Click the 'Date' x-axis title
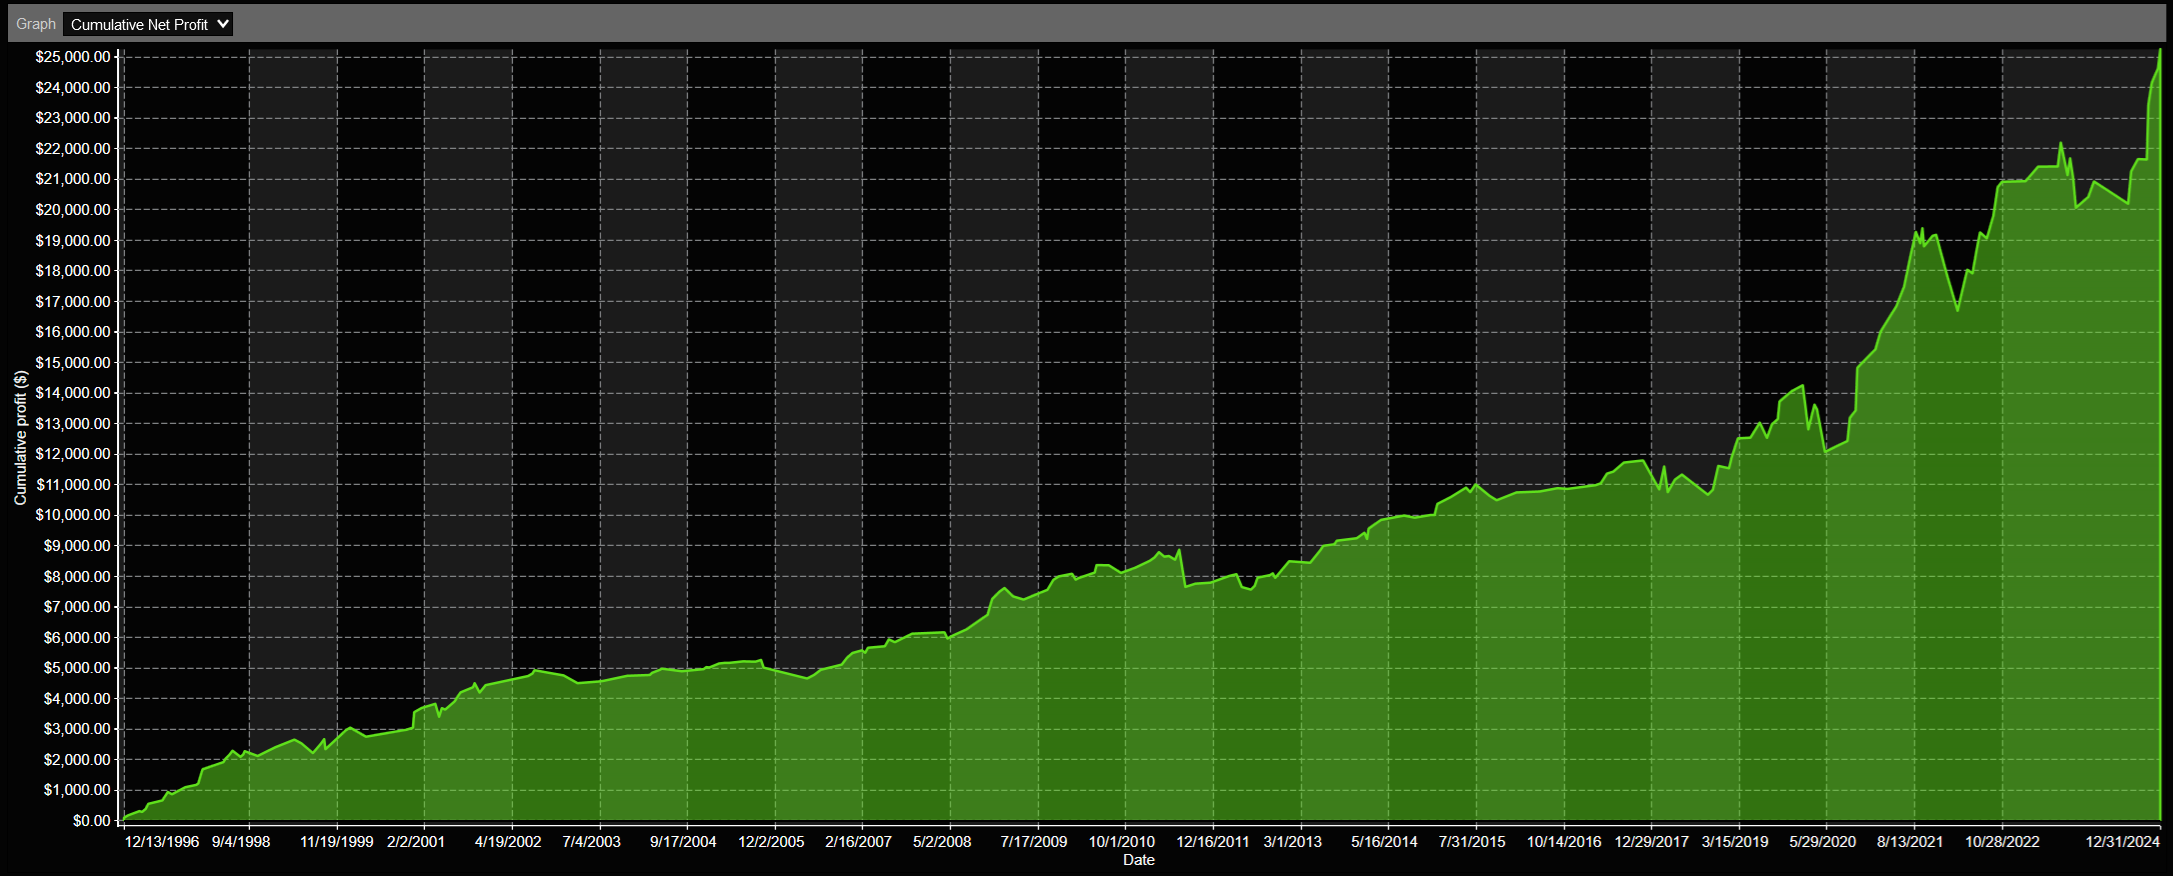The width and height of the screenshot is (2173, 876). pyautogui.click(x=1139, y=860)
